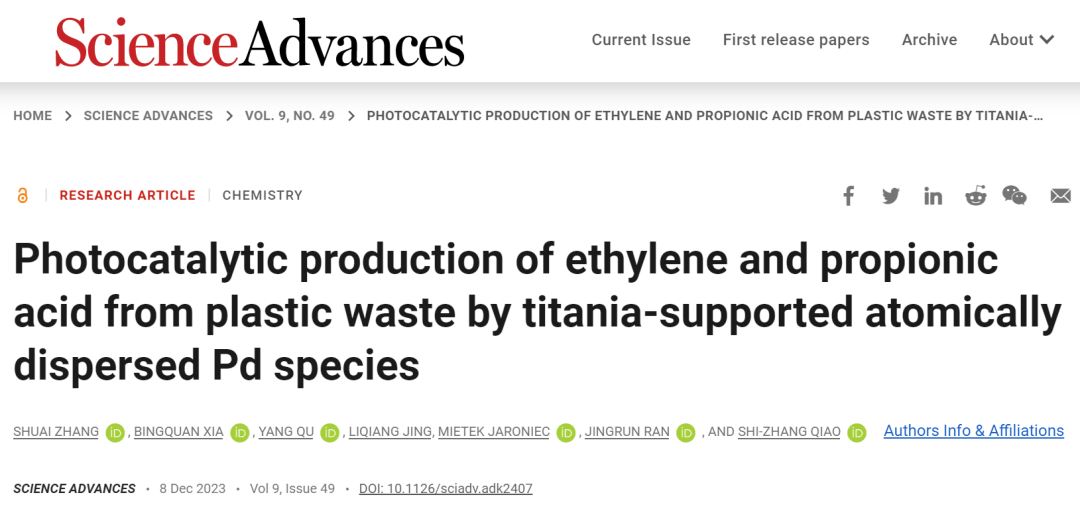Image resolution: width=1080 pixels, height=505 pixels.
Task: Click HOME in the breadcrumb
Action: pyautogui.click(x=32, y=116)
